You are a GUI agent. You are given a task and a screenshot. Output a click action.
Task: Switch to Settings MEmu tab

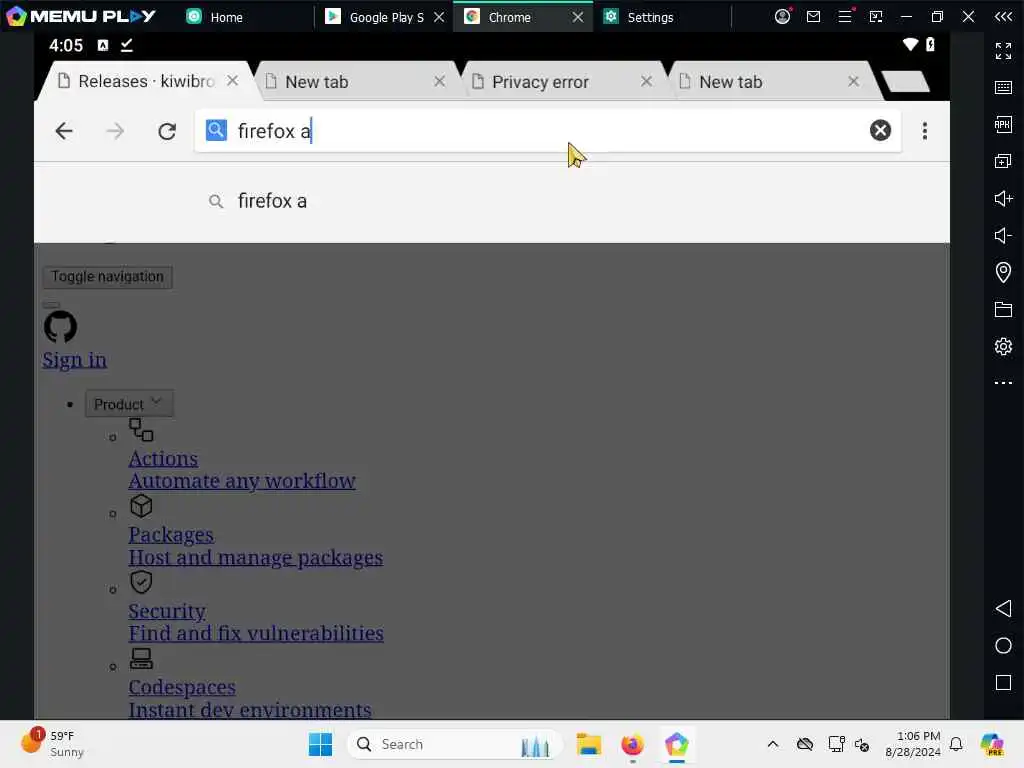tap(638, 17)
